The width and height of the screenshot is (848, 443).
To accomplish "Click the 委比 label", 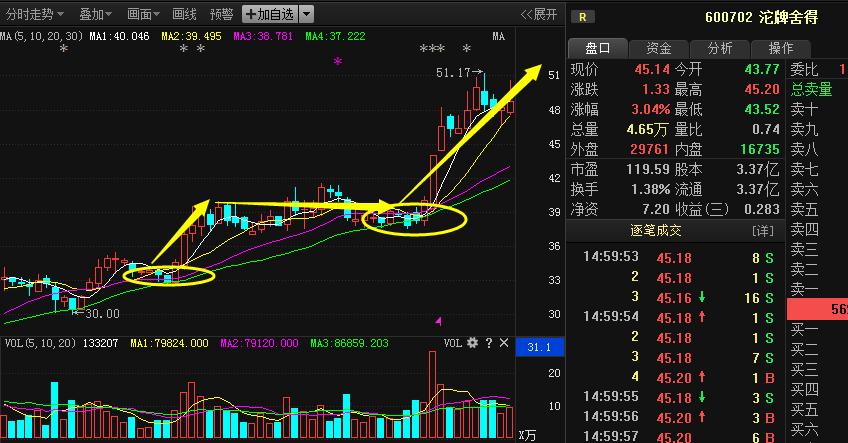I will [x=804, y=69].
